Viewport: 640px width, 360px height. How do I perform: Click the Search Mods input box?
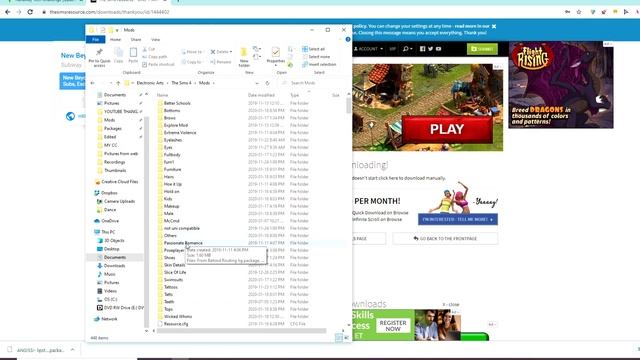[312, 83]
